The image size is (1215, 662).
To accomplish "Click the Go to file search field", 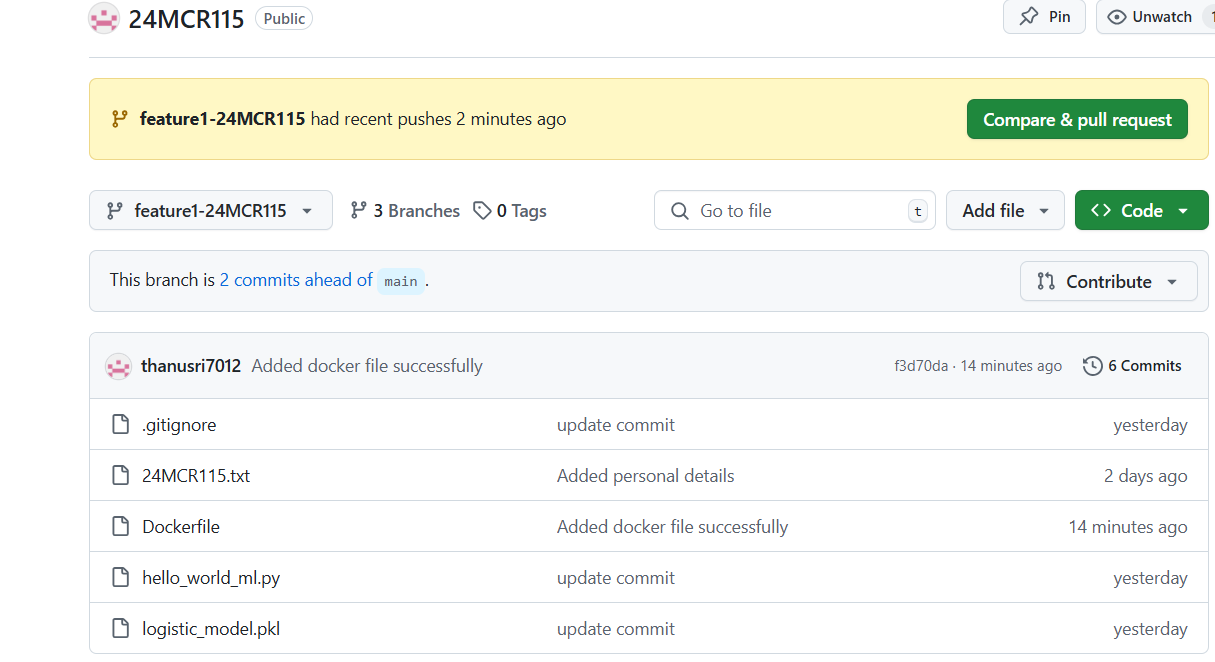I will (795, 210).
